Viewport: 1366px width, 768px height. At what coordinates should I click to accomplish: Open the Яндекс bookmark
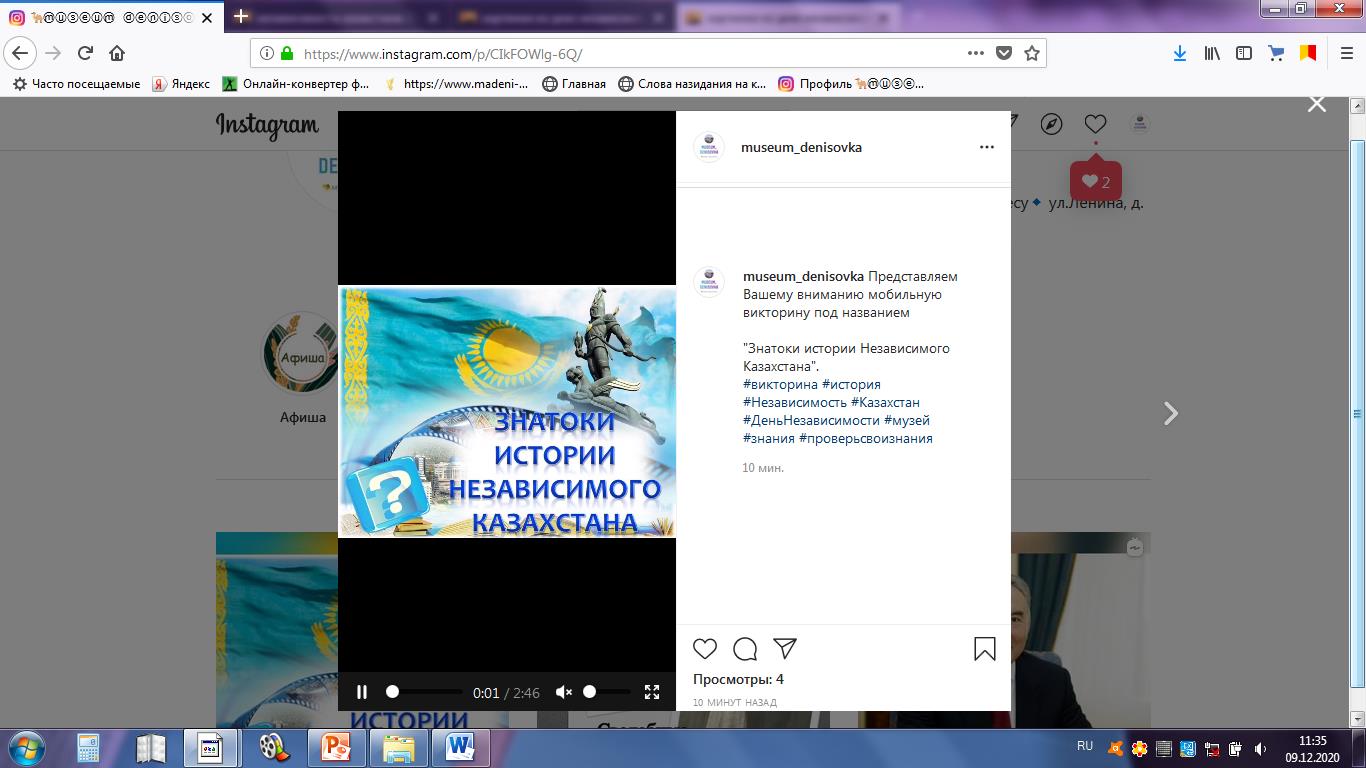pyautogui.click(x=181, y=84)
